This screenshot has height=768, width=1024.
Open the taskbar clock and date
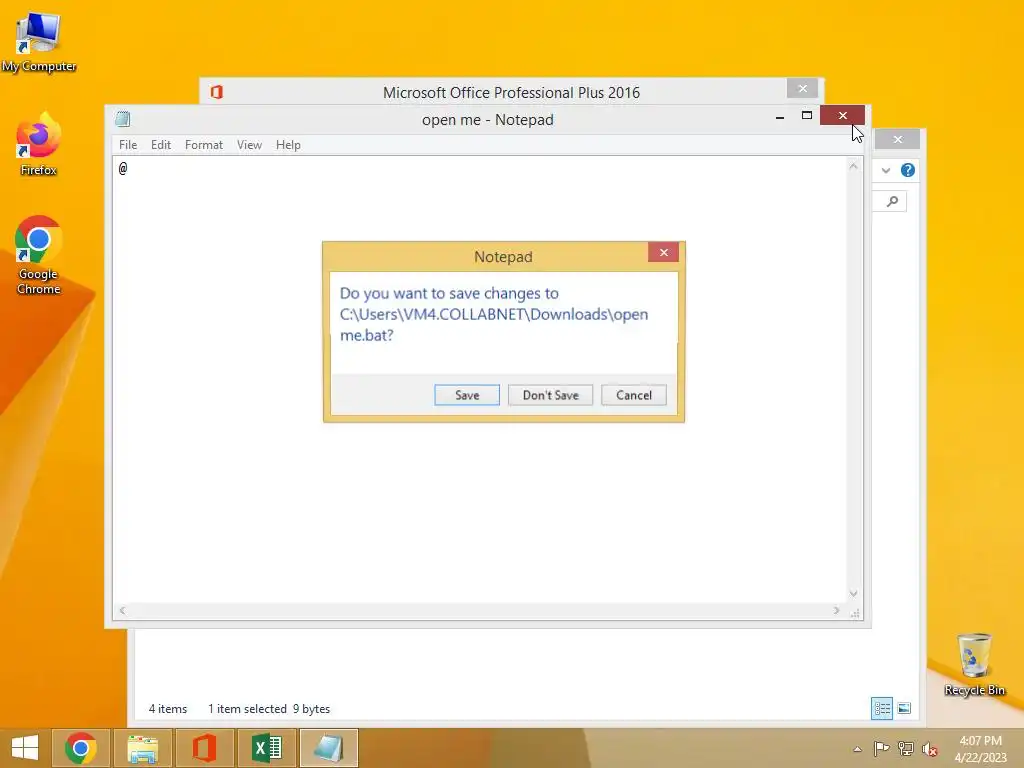pyautogui.click(x=980, y=749)
